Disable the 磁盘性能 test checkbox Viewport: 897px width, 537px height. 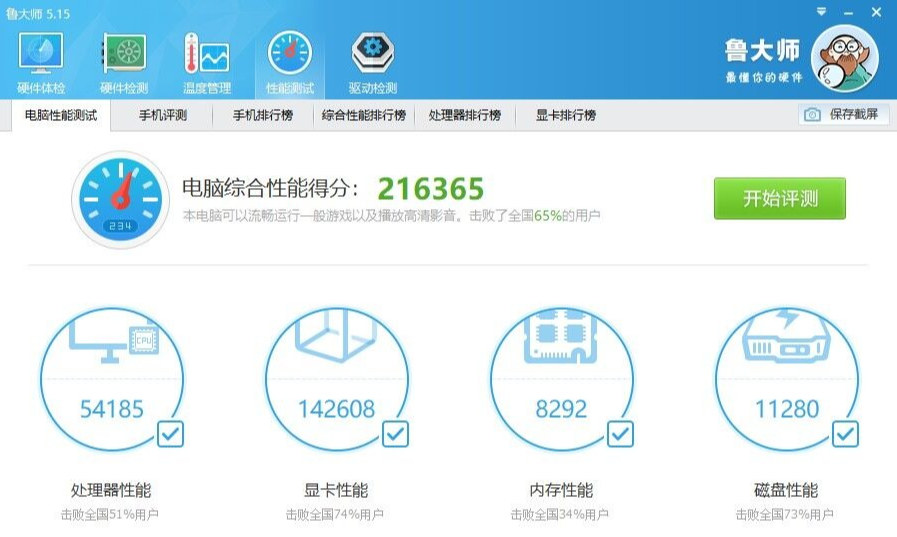(x=846, y=434)
